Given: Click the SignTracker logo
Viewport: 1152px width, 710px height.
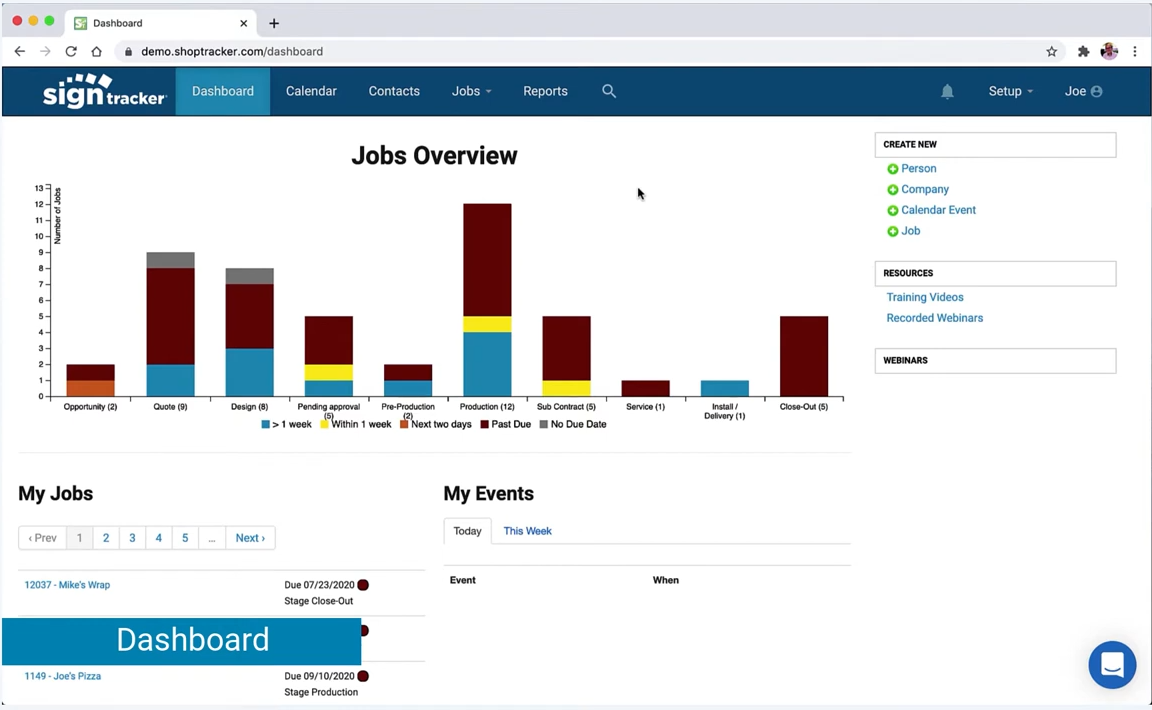Looking at the screenshot, I should [103, 91].
